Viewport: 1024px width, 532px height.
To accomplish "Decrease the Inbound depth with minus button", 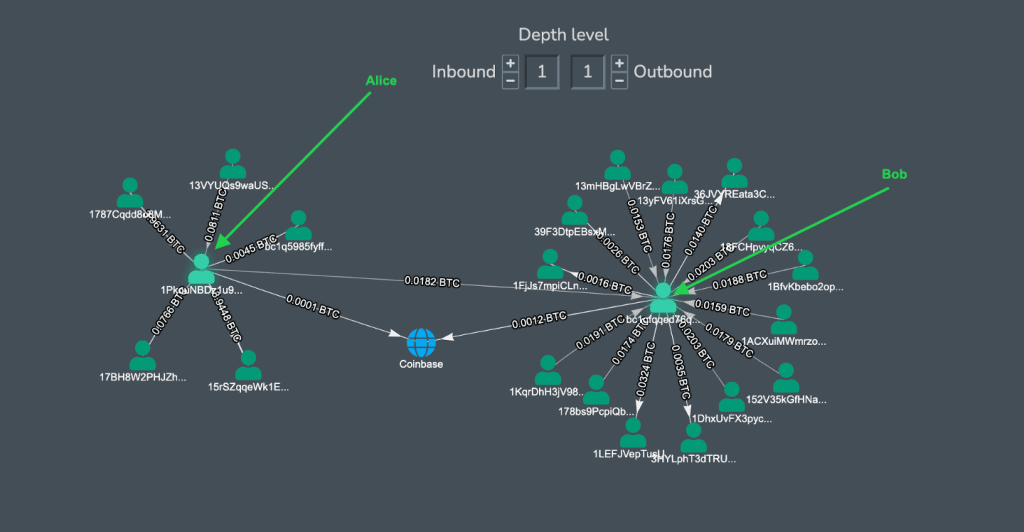I will (x=511, y=81).
